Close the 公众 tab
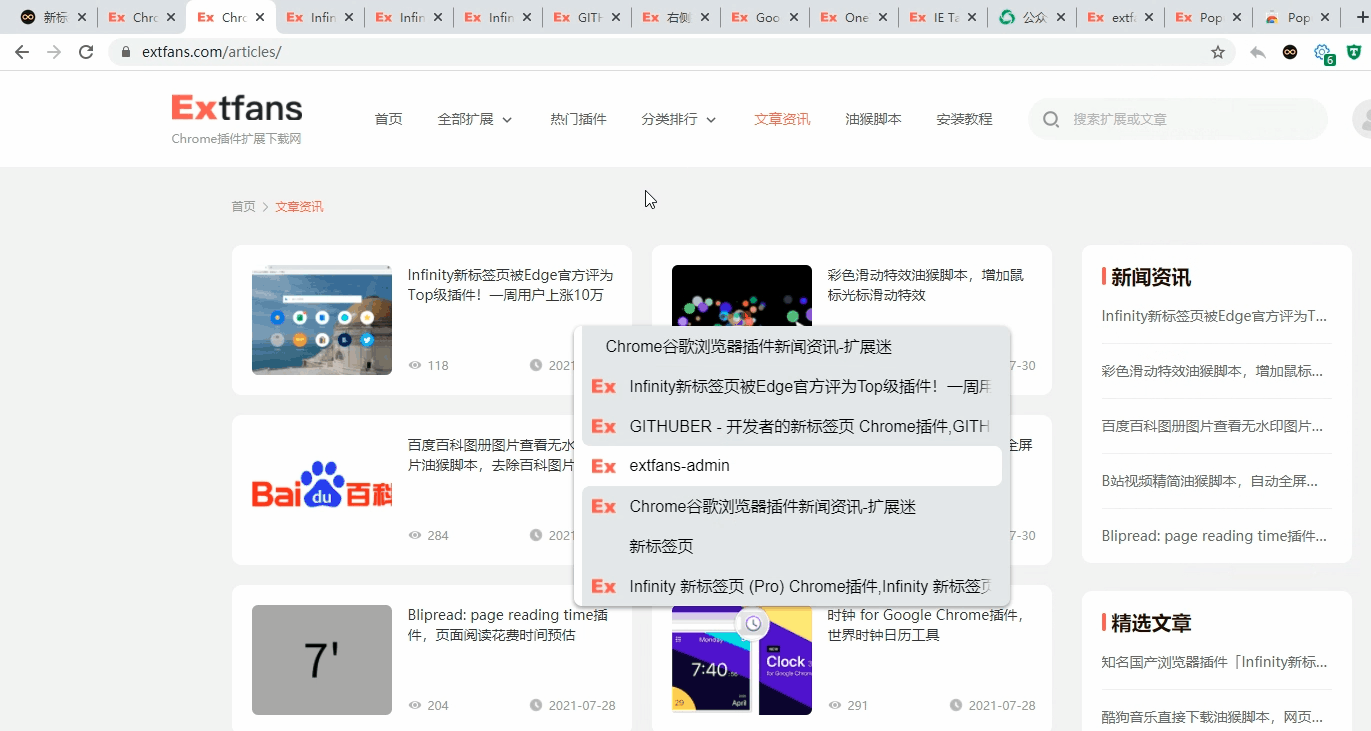 pos(1060,18)
